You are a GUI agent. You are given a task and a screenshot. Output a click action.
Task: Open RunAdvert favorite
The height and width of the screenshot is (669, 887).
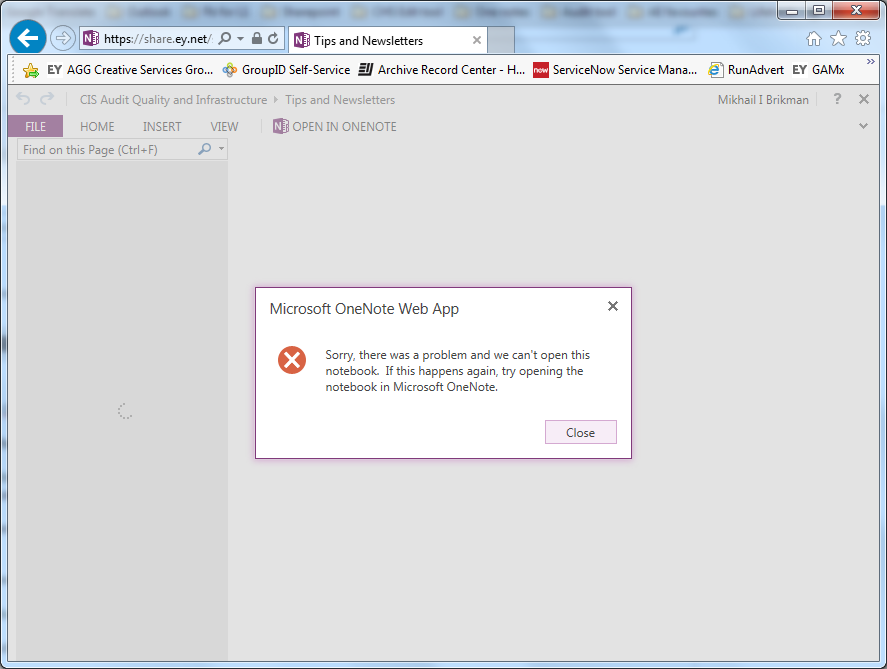point(746,70)
